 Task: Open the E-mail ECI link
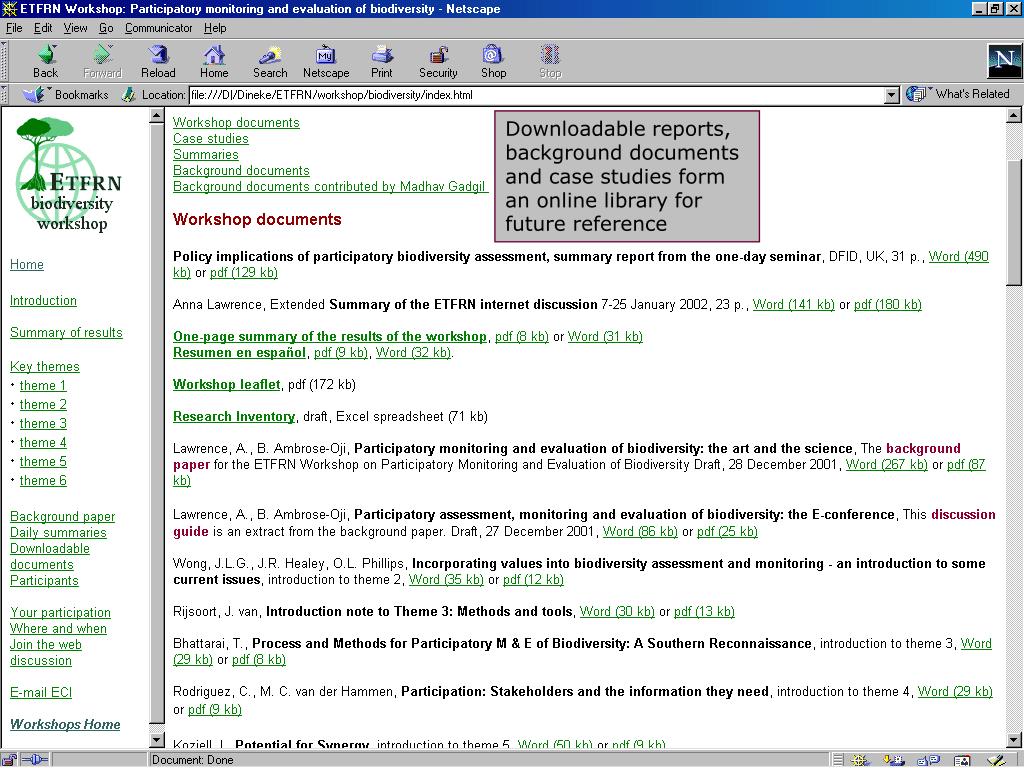coord(40,692)
